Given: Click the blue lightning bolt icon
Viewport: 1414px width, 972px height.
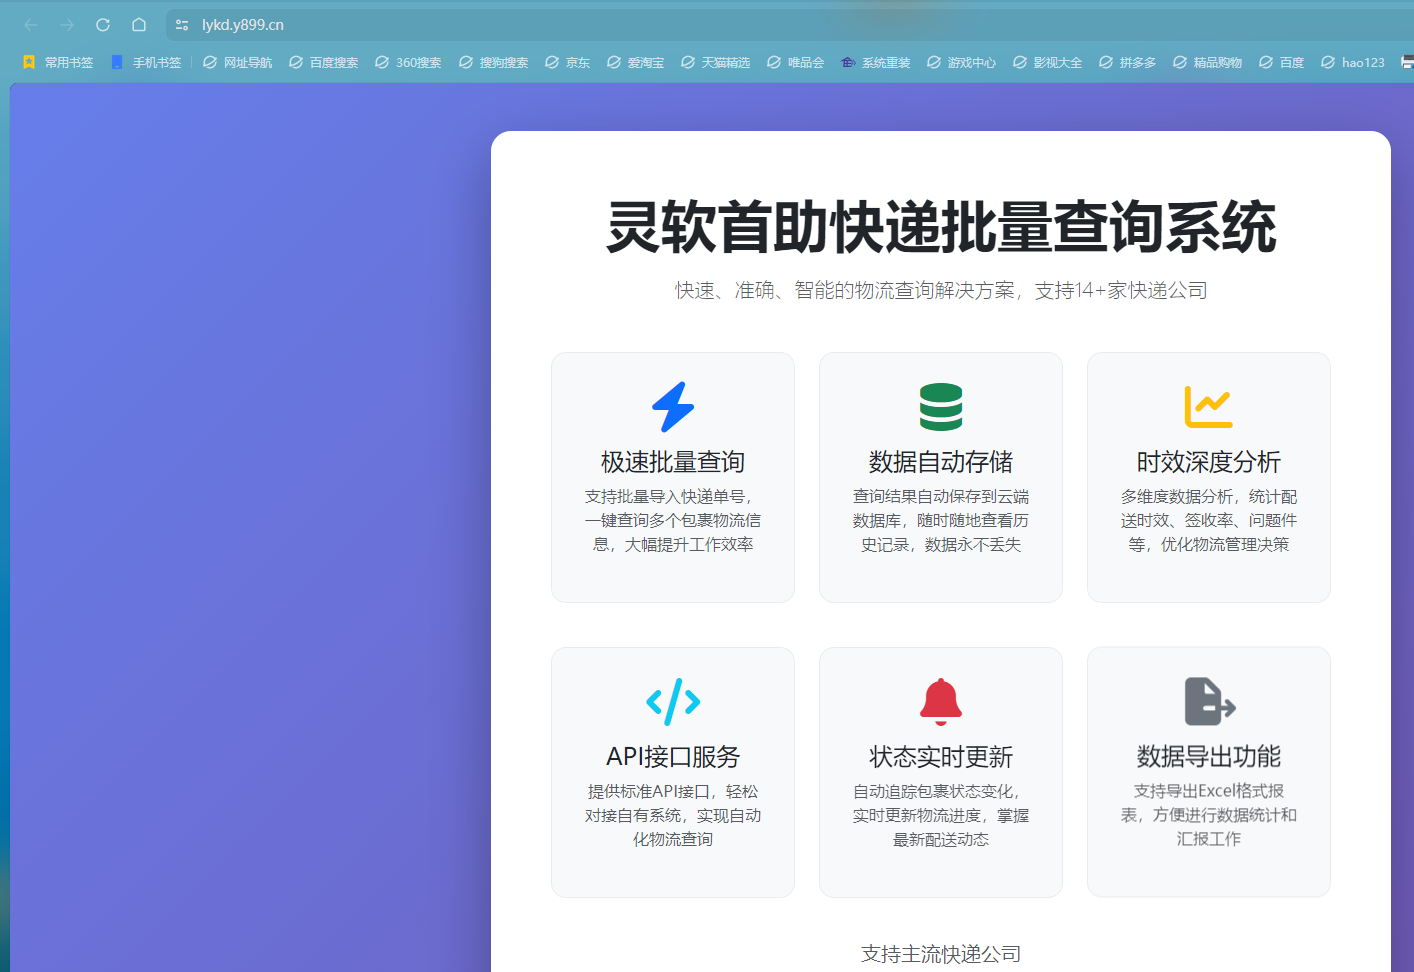Looking at the screenshot, I should point(673,407).
